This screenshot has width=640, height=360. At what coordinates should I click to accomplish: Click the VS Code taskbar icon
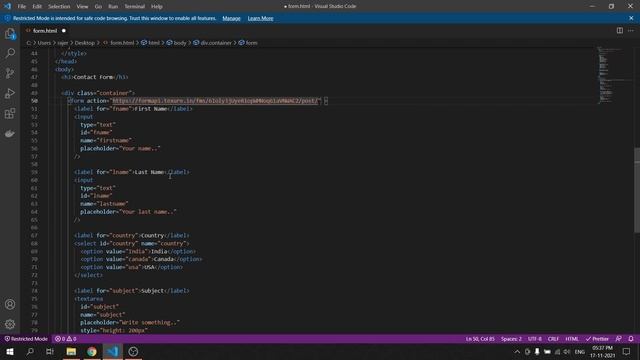click(x=113, y=351)
